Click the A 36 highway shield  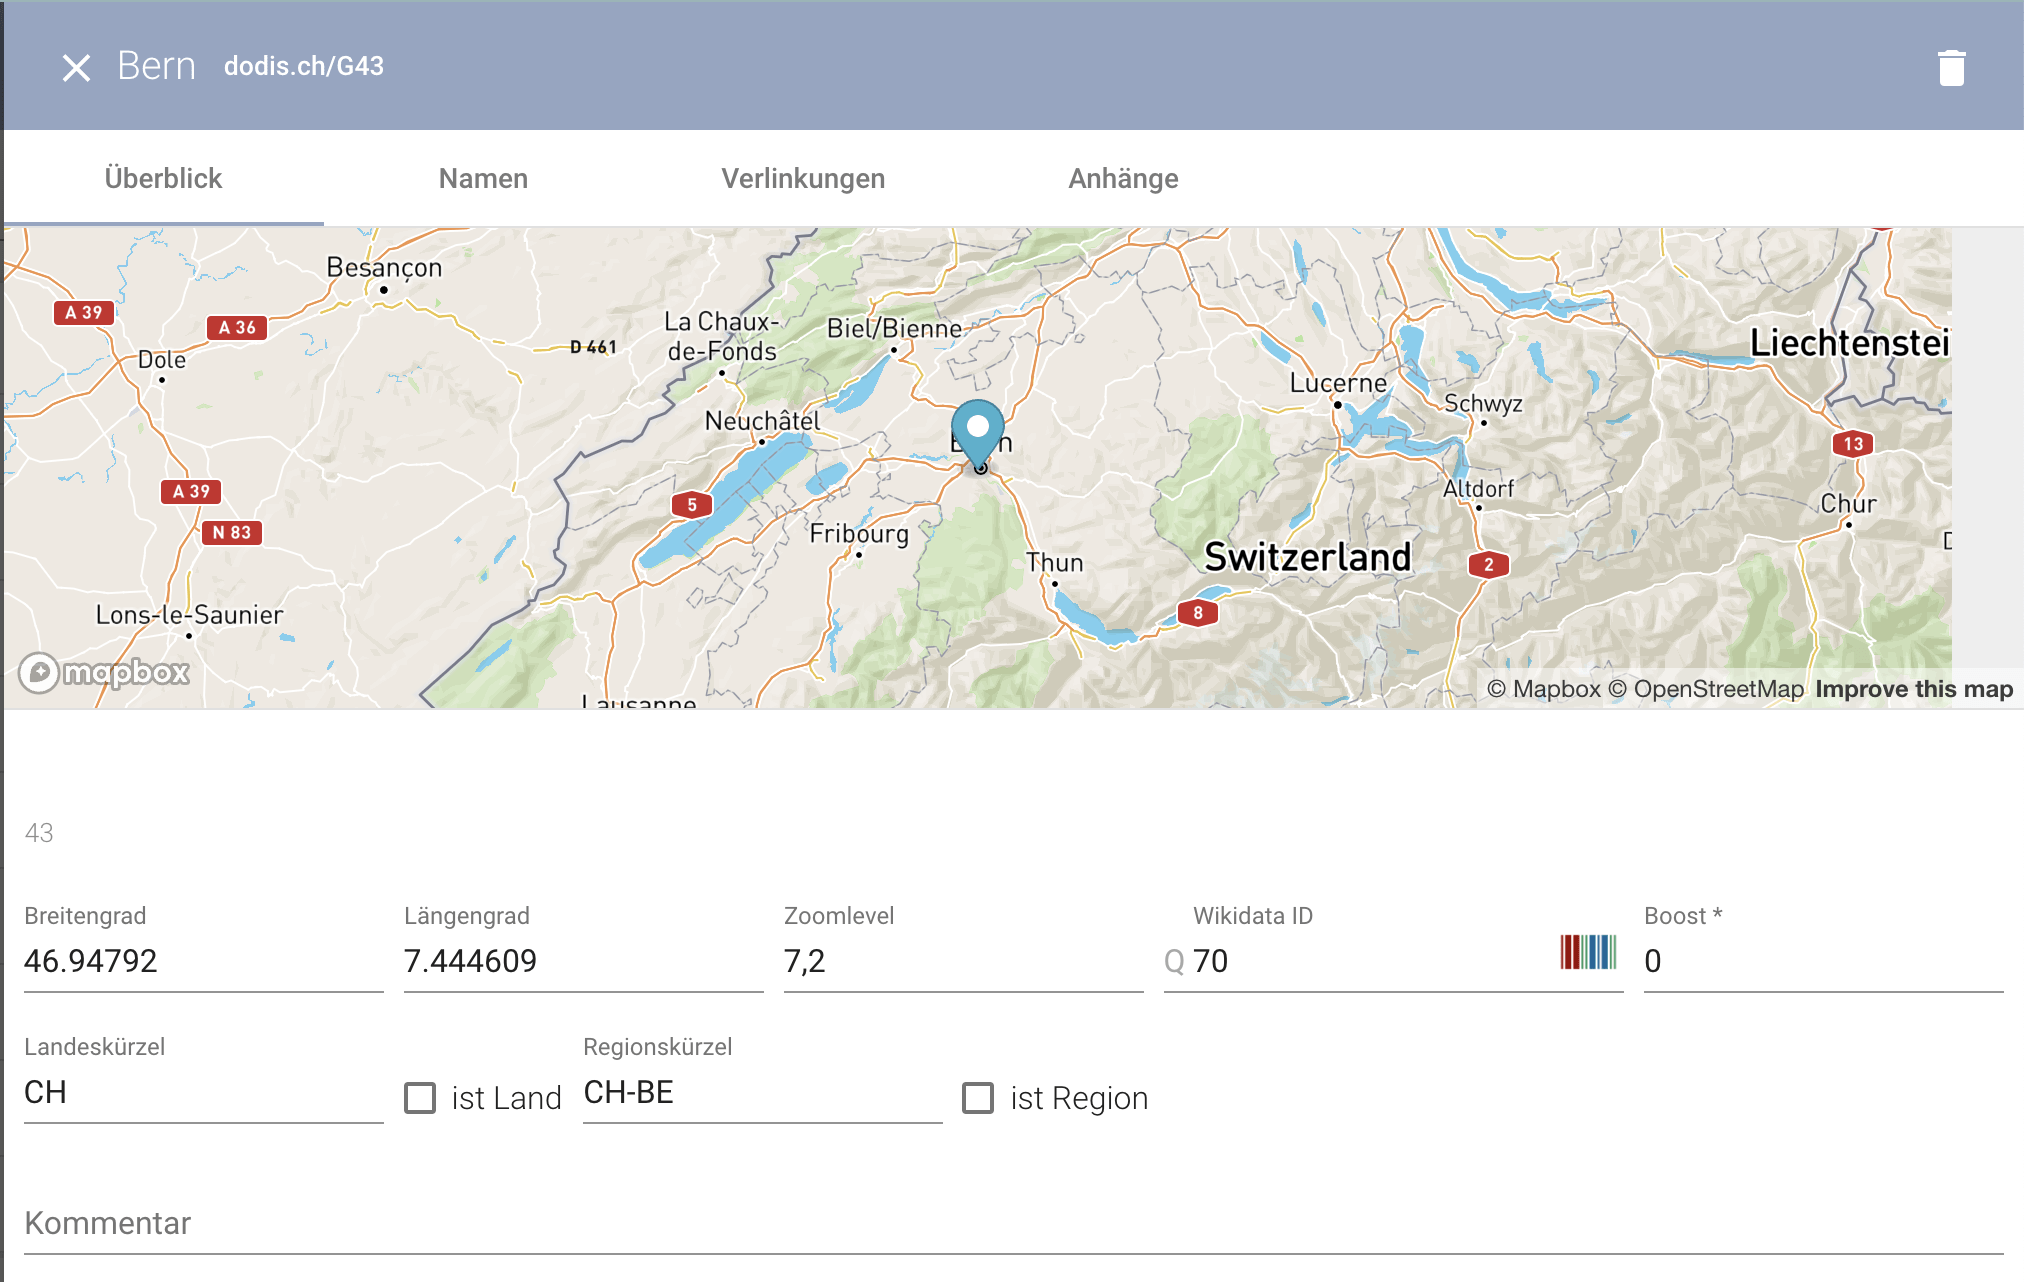click(x=237, y=328)
